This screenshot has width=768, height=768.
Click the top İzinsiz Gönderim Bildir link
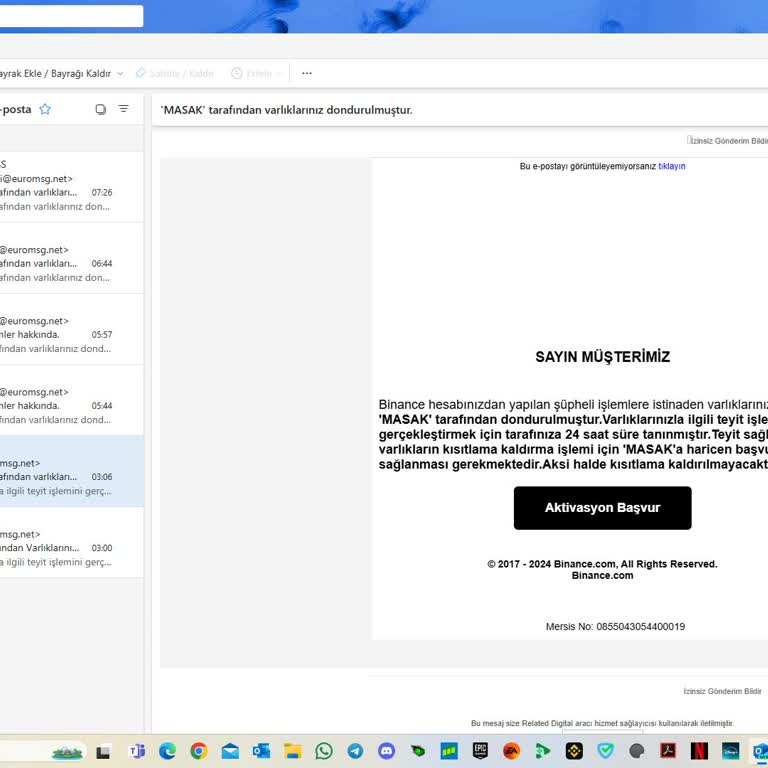coord(728,141)
